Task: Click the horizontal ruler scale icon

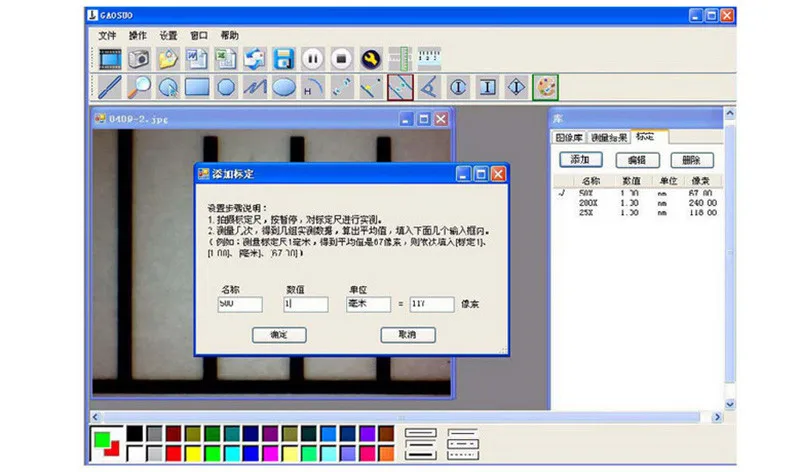Action: pos(429,59)
